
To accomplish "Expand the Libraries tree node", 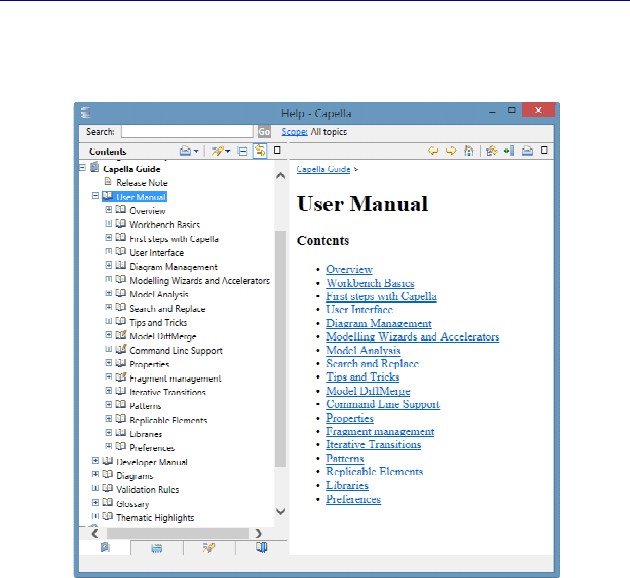I will click(108, 433).
